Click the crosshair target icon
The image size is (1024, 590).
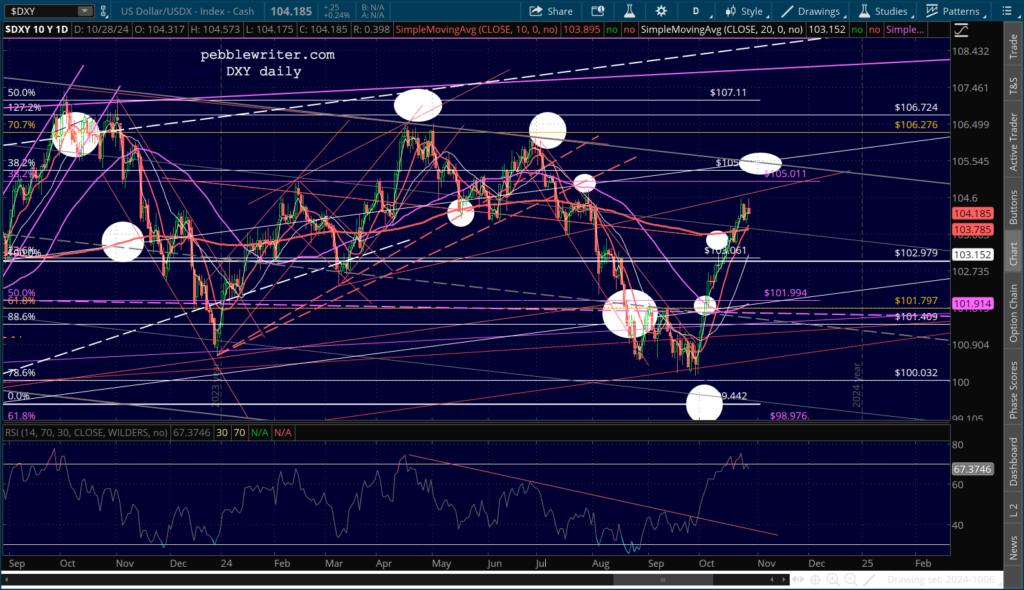[x=815, y=580]
